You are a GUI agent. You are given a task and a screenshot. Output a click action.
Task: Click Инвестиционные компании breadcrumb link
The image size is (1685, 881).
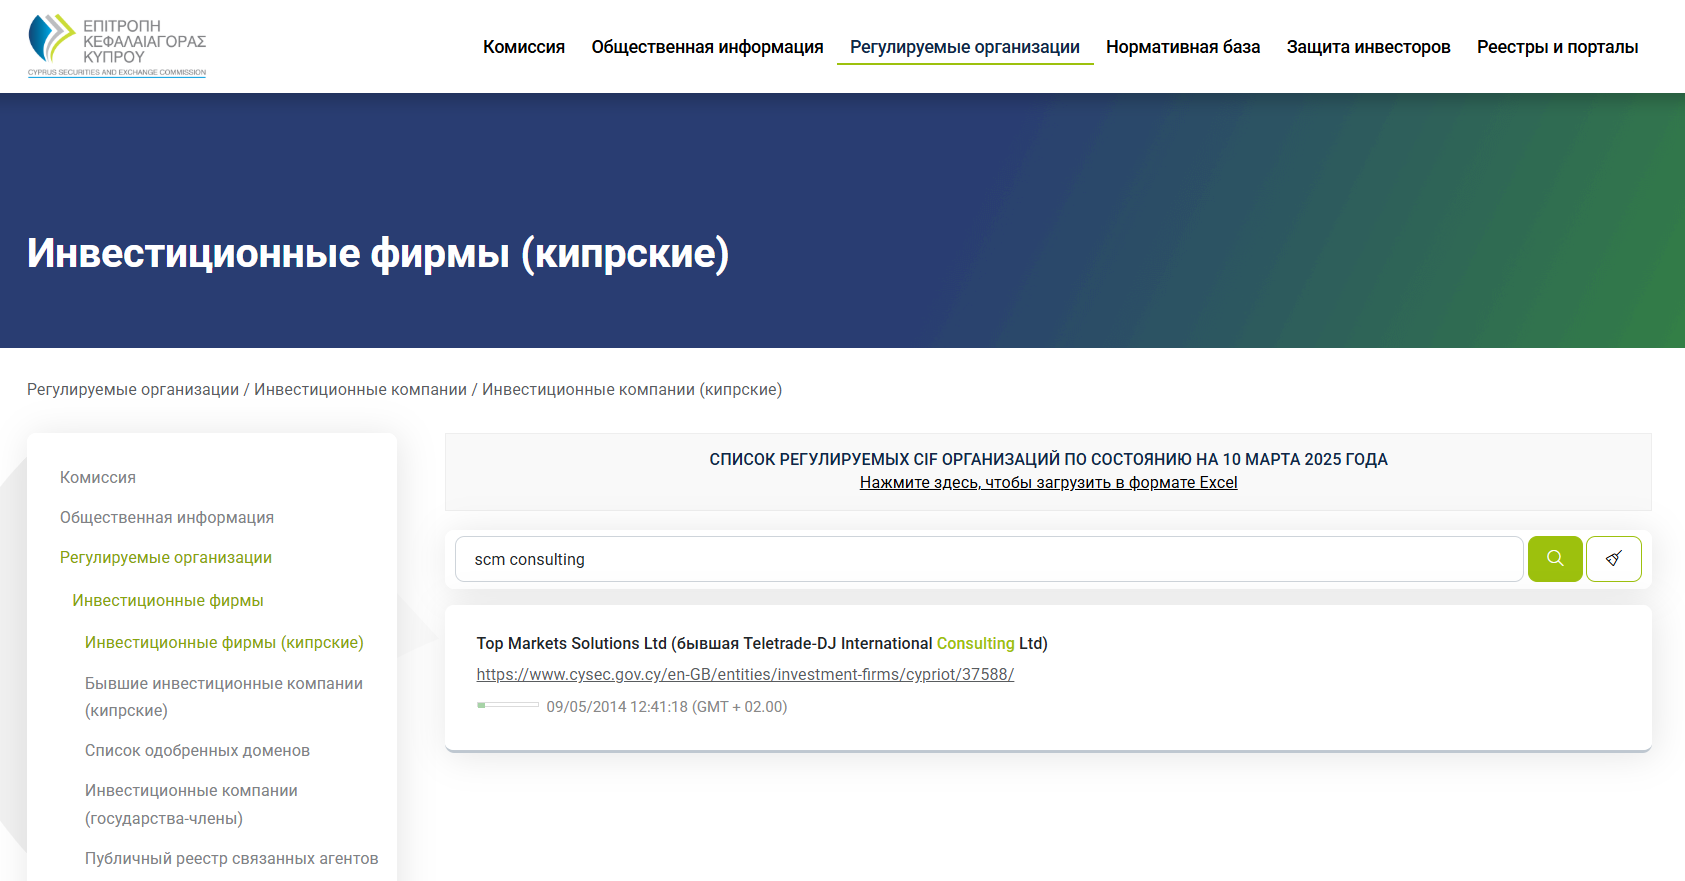360,390
